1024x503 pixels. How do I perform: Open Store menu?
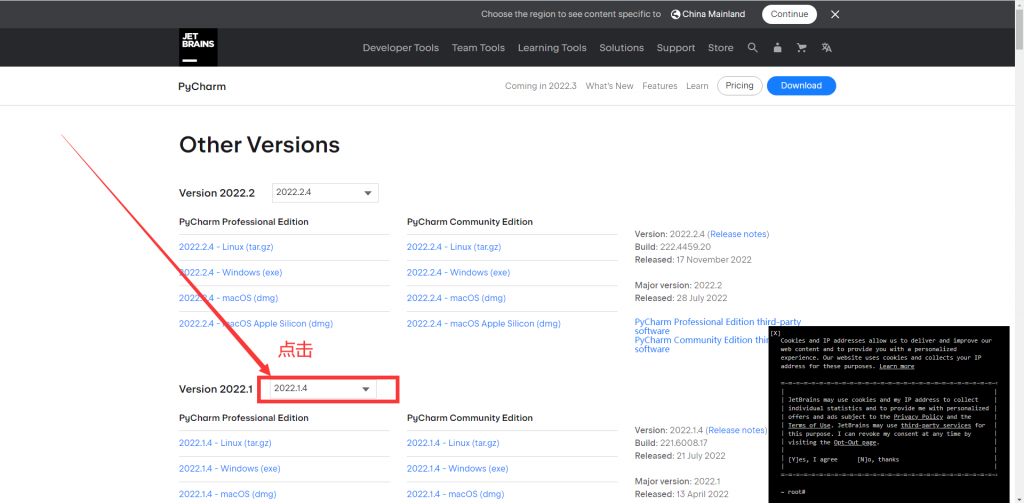pos(720,48)
